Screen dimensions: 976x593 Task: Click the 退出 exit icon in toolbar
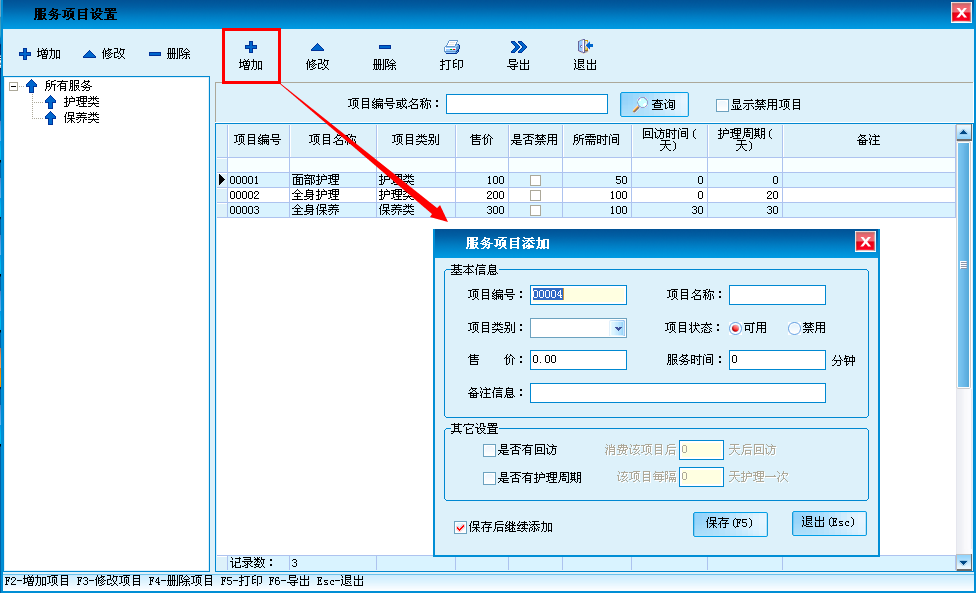click(585, 47)
